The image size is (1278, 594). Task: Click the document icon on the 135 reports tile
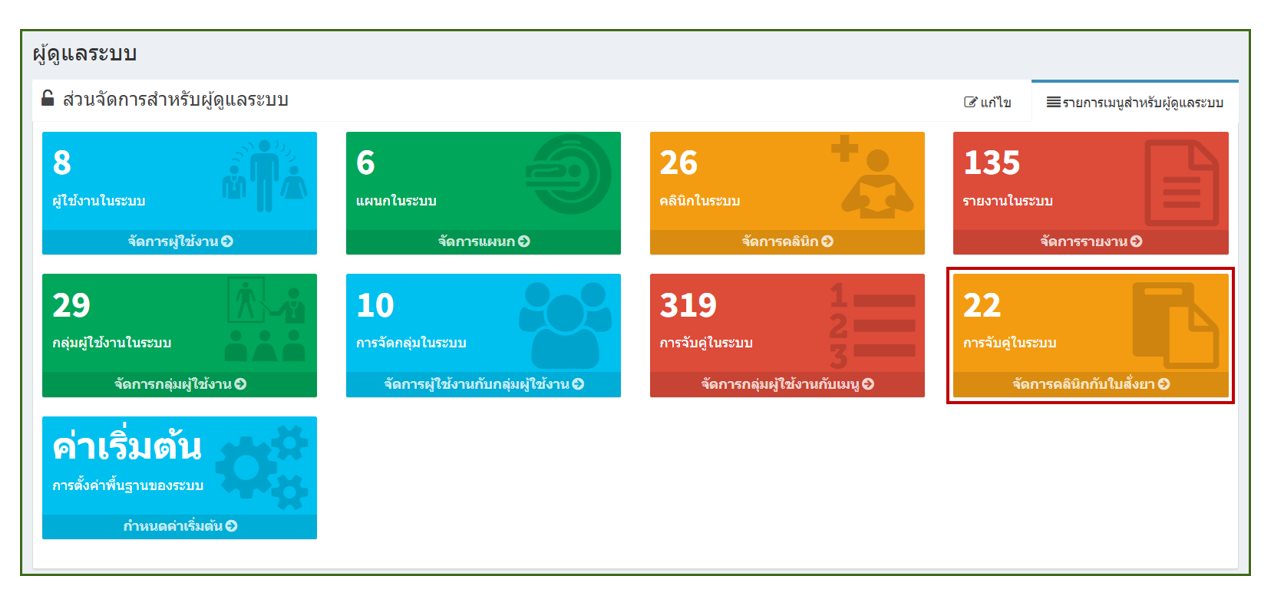pyautogui.click(x=1181, y=182)
